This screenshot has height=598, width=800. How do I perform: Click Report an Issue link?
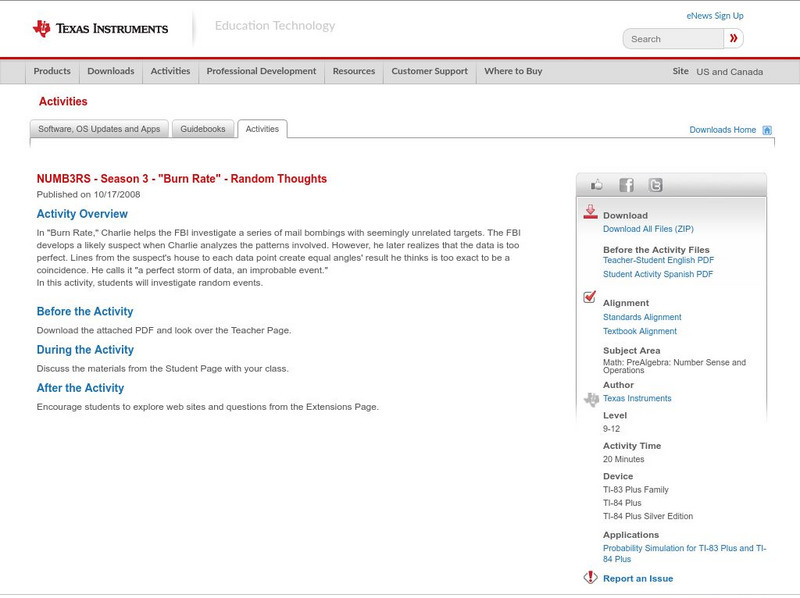638,579
